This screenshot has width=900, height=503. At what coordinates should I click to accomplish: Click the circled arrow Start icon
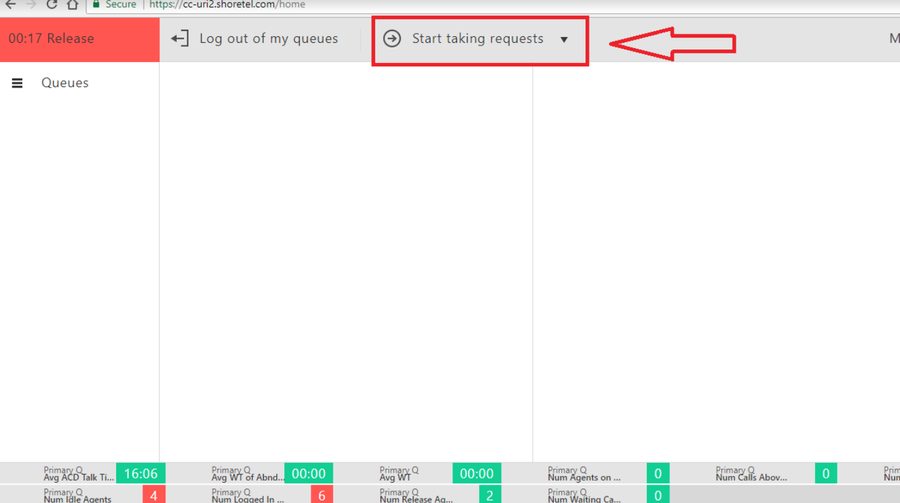392,38
